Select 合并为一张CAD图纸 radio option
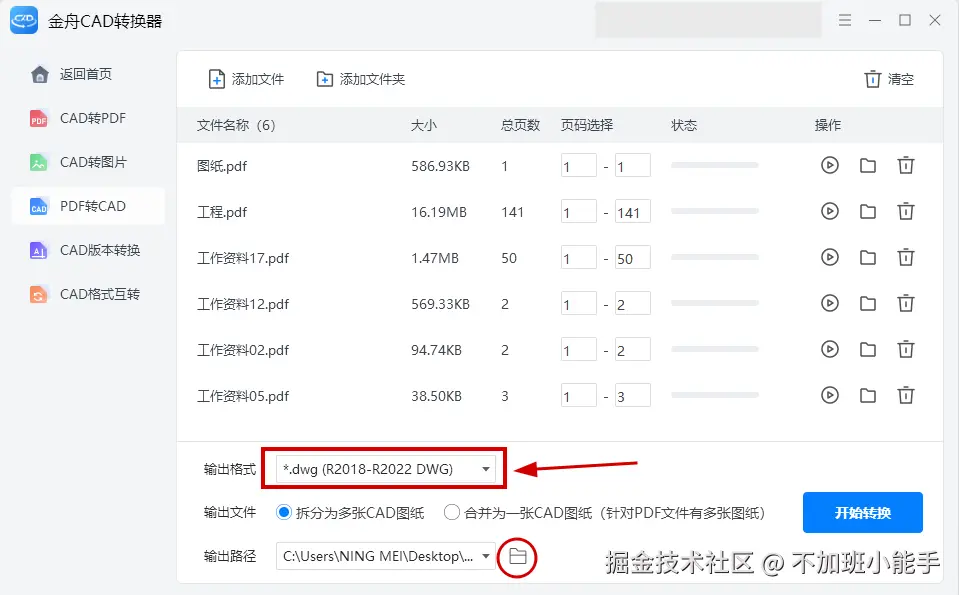 [x=451, y=512]
